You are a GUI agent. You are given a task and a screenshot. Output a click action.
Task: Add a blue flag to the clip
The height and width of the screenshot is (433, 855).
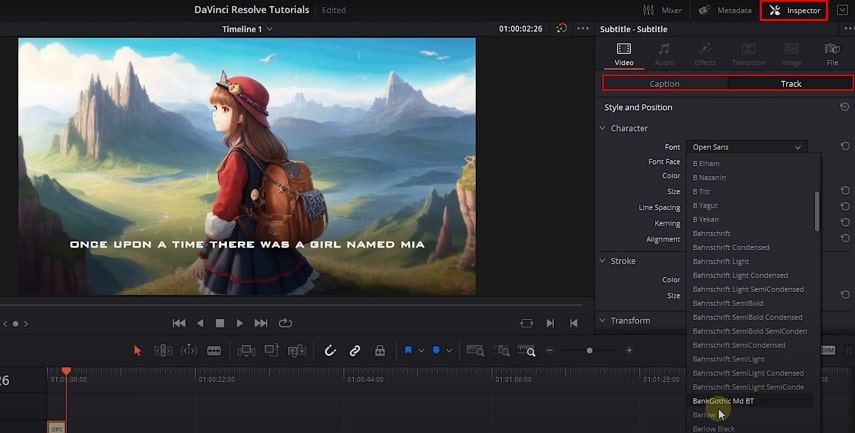[x=408, y=351]
